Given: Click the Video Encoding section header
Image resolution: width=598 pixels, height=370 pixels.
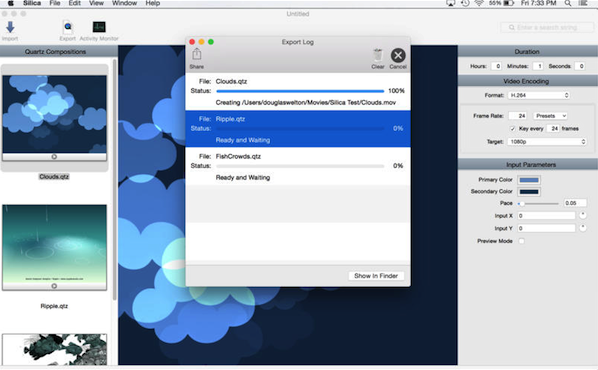Looking at the screenshot, I should coord(528,81).
